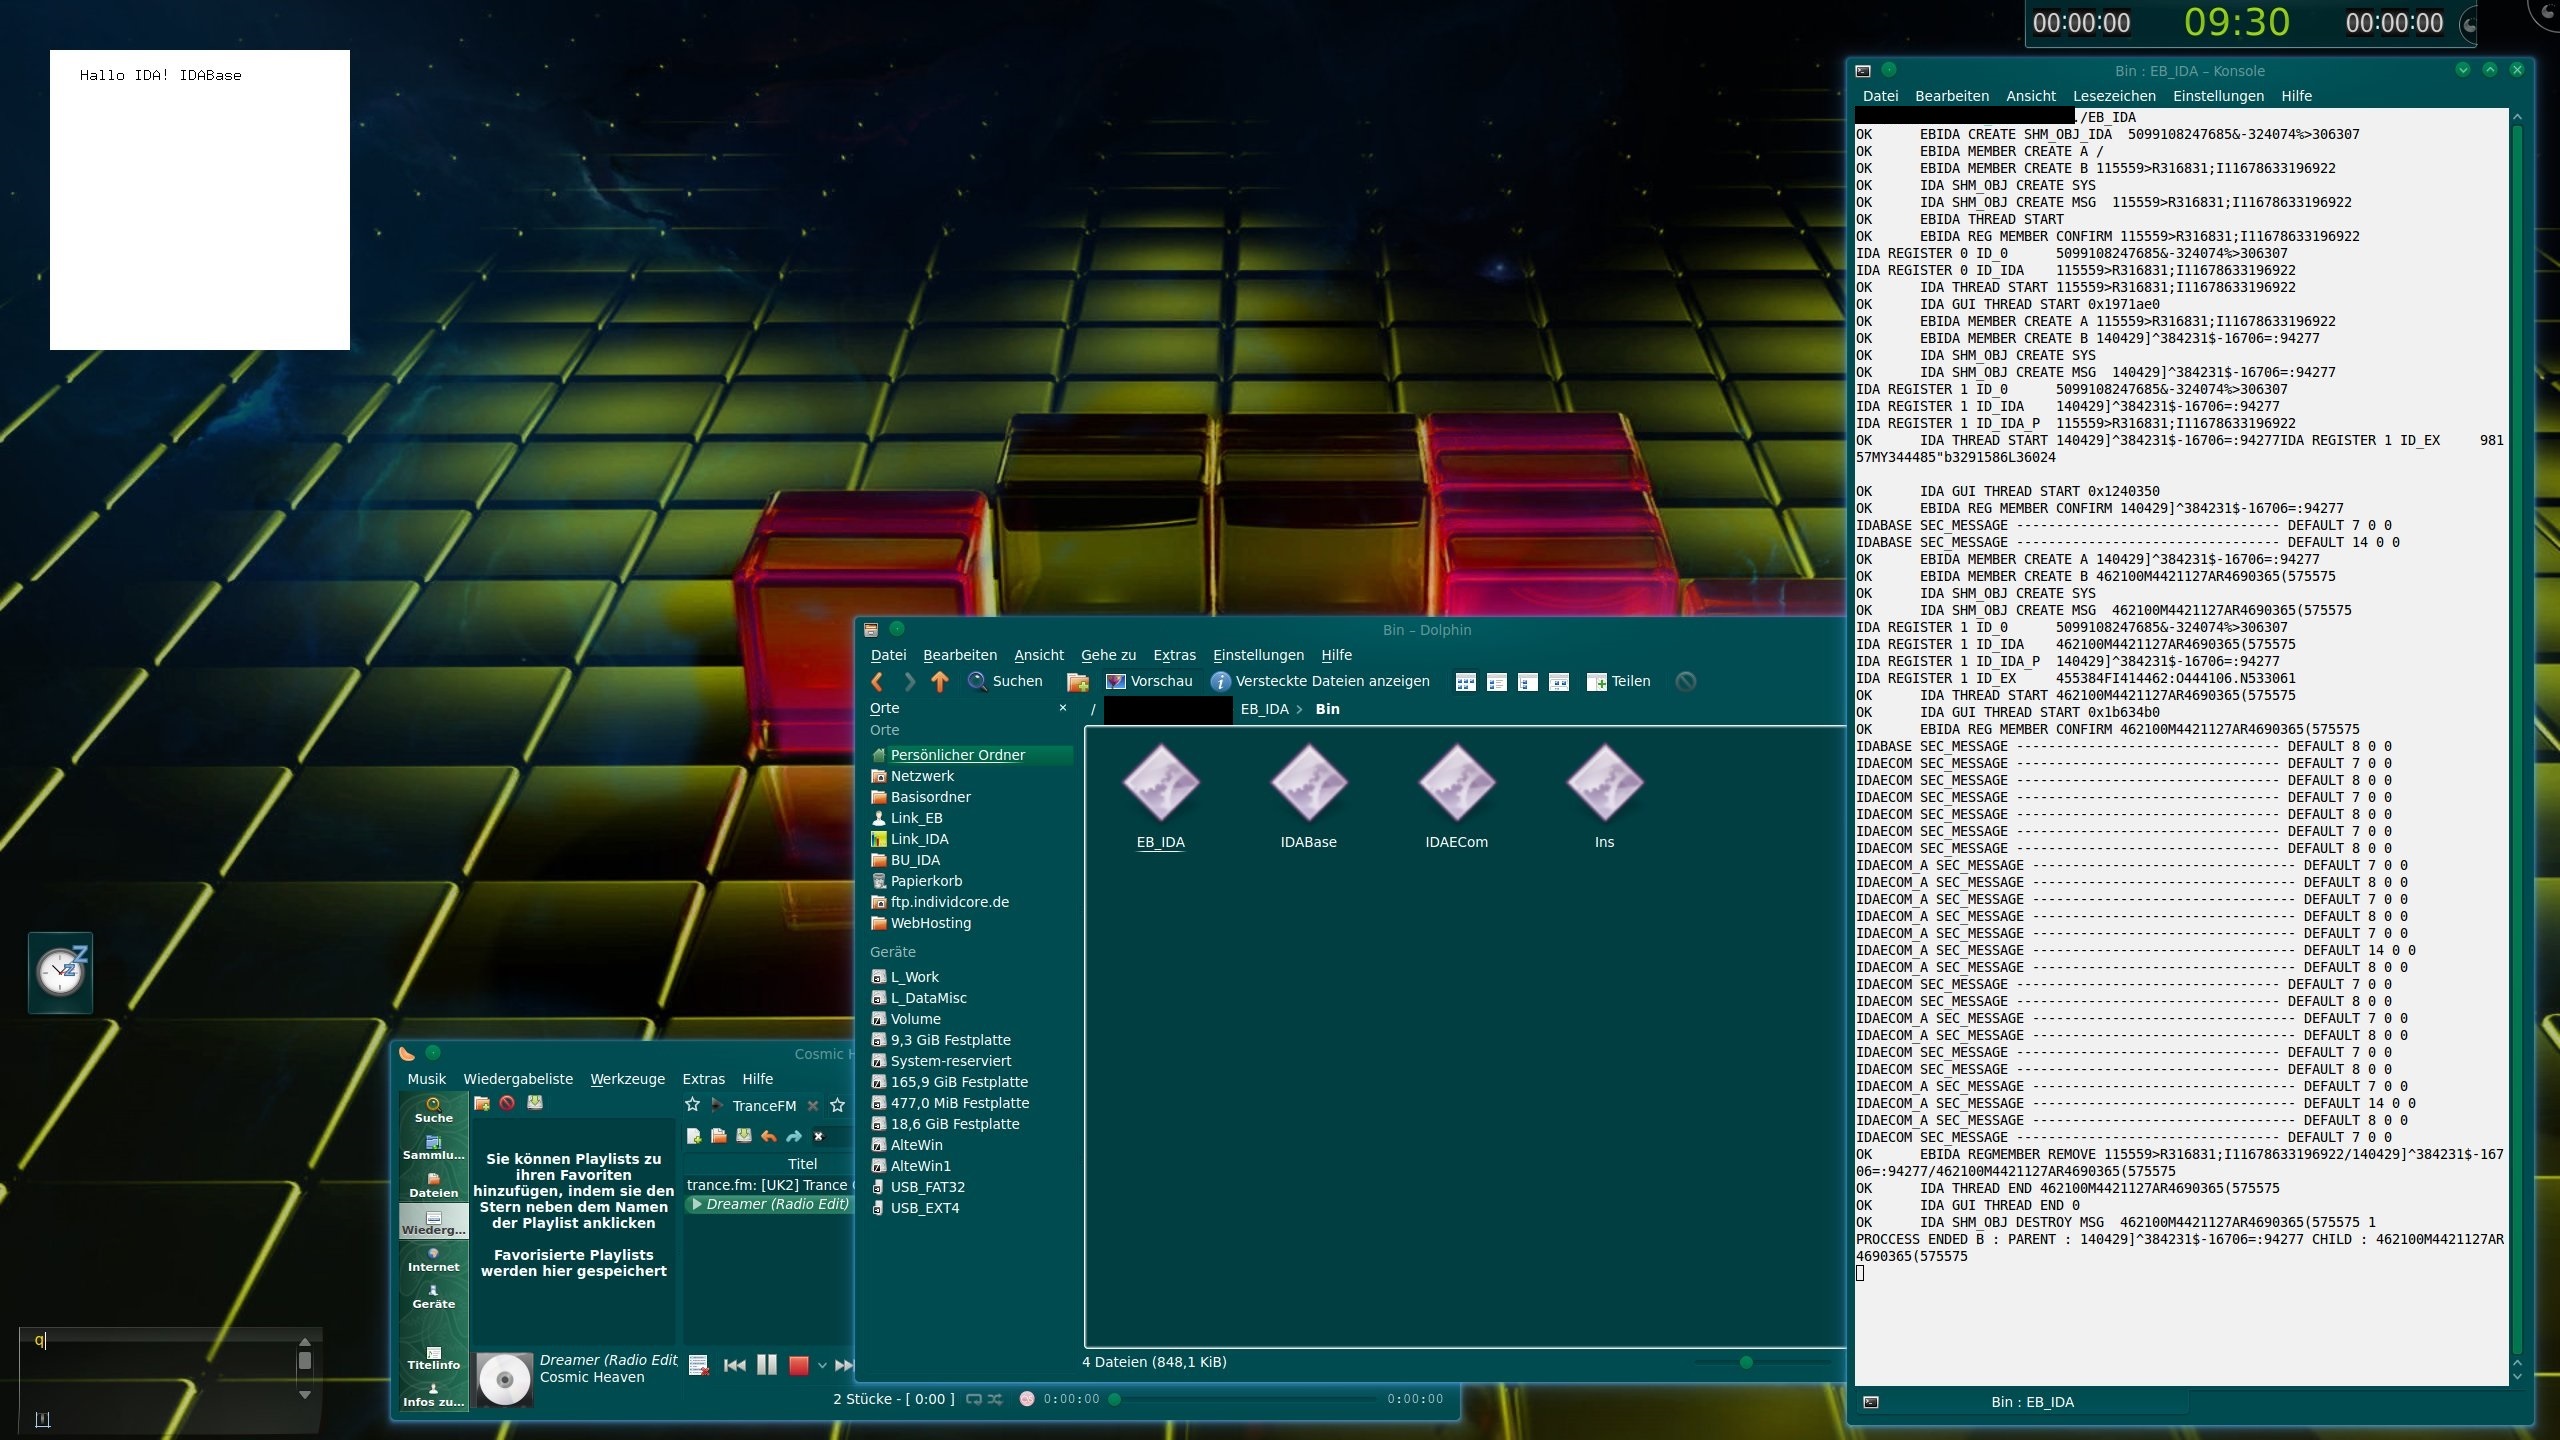This screenshot has height=1440, width=2560.
Task: Switch Dolphin to details view mode icon
Action: 1496,681
